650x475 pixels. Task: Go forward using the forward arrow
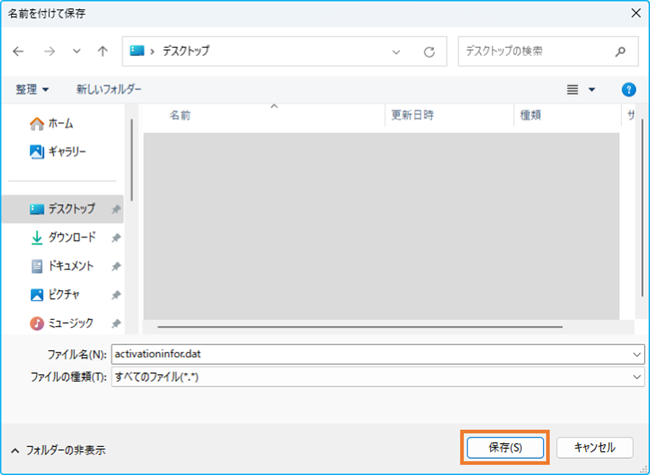[49, 51]
